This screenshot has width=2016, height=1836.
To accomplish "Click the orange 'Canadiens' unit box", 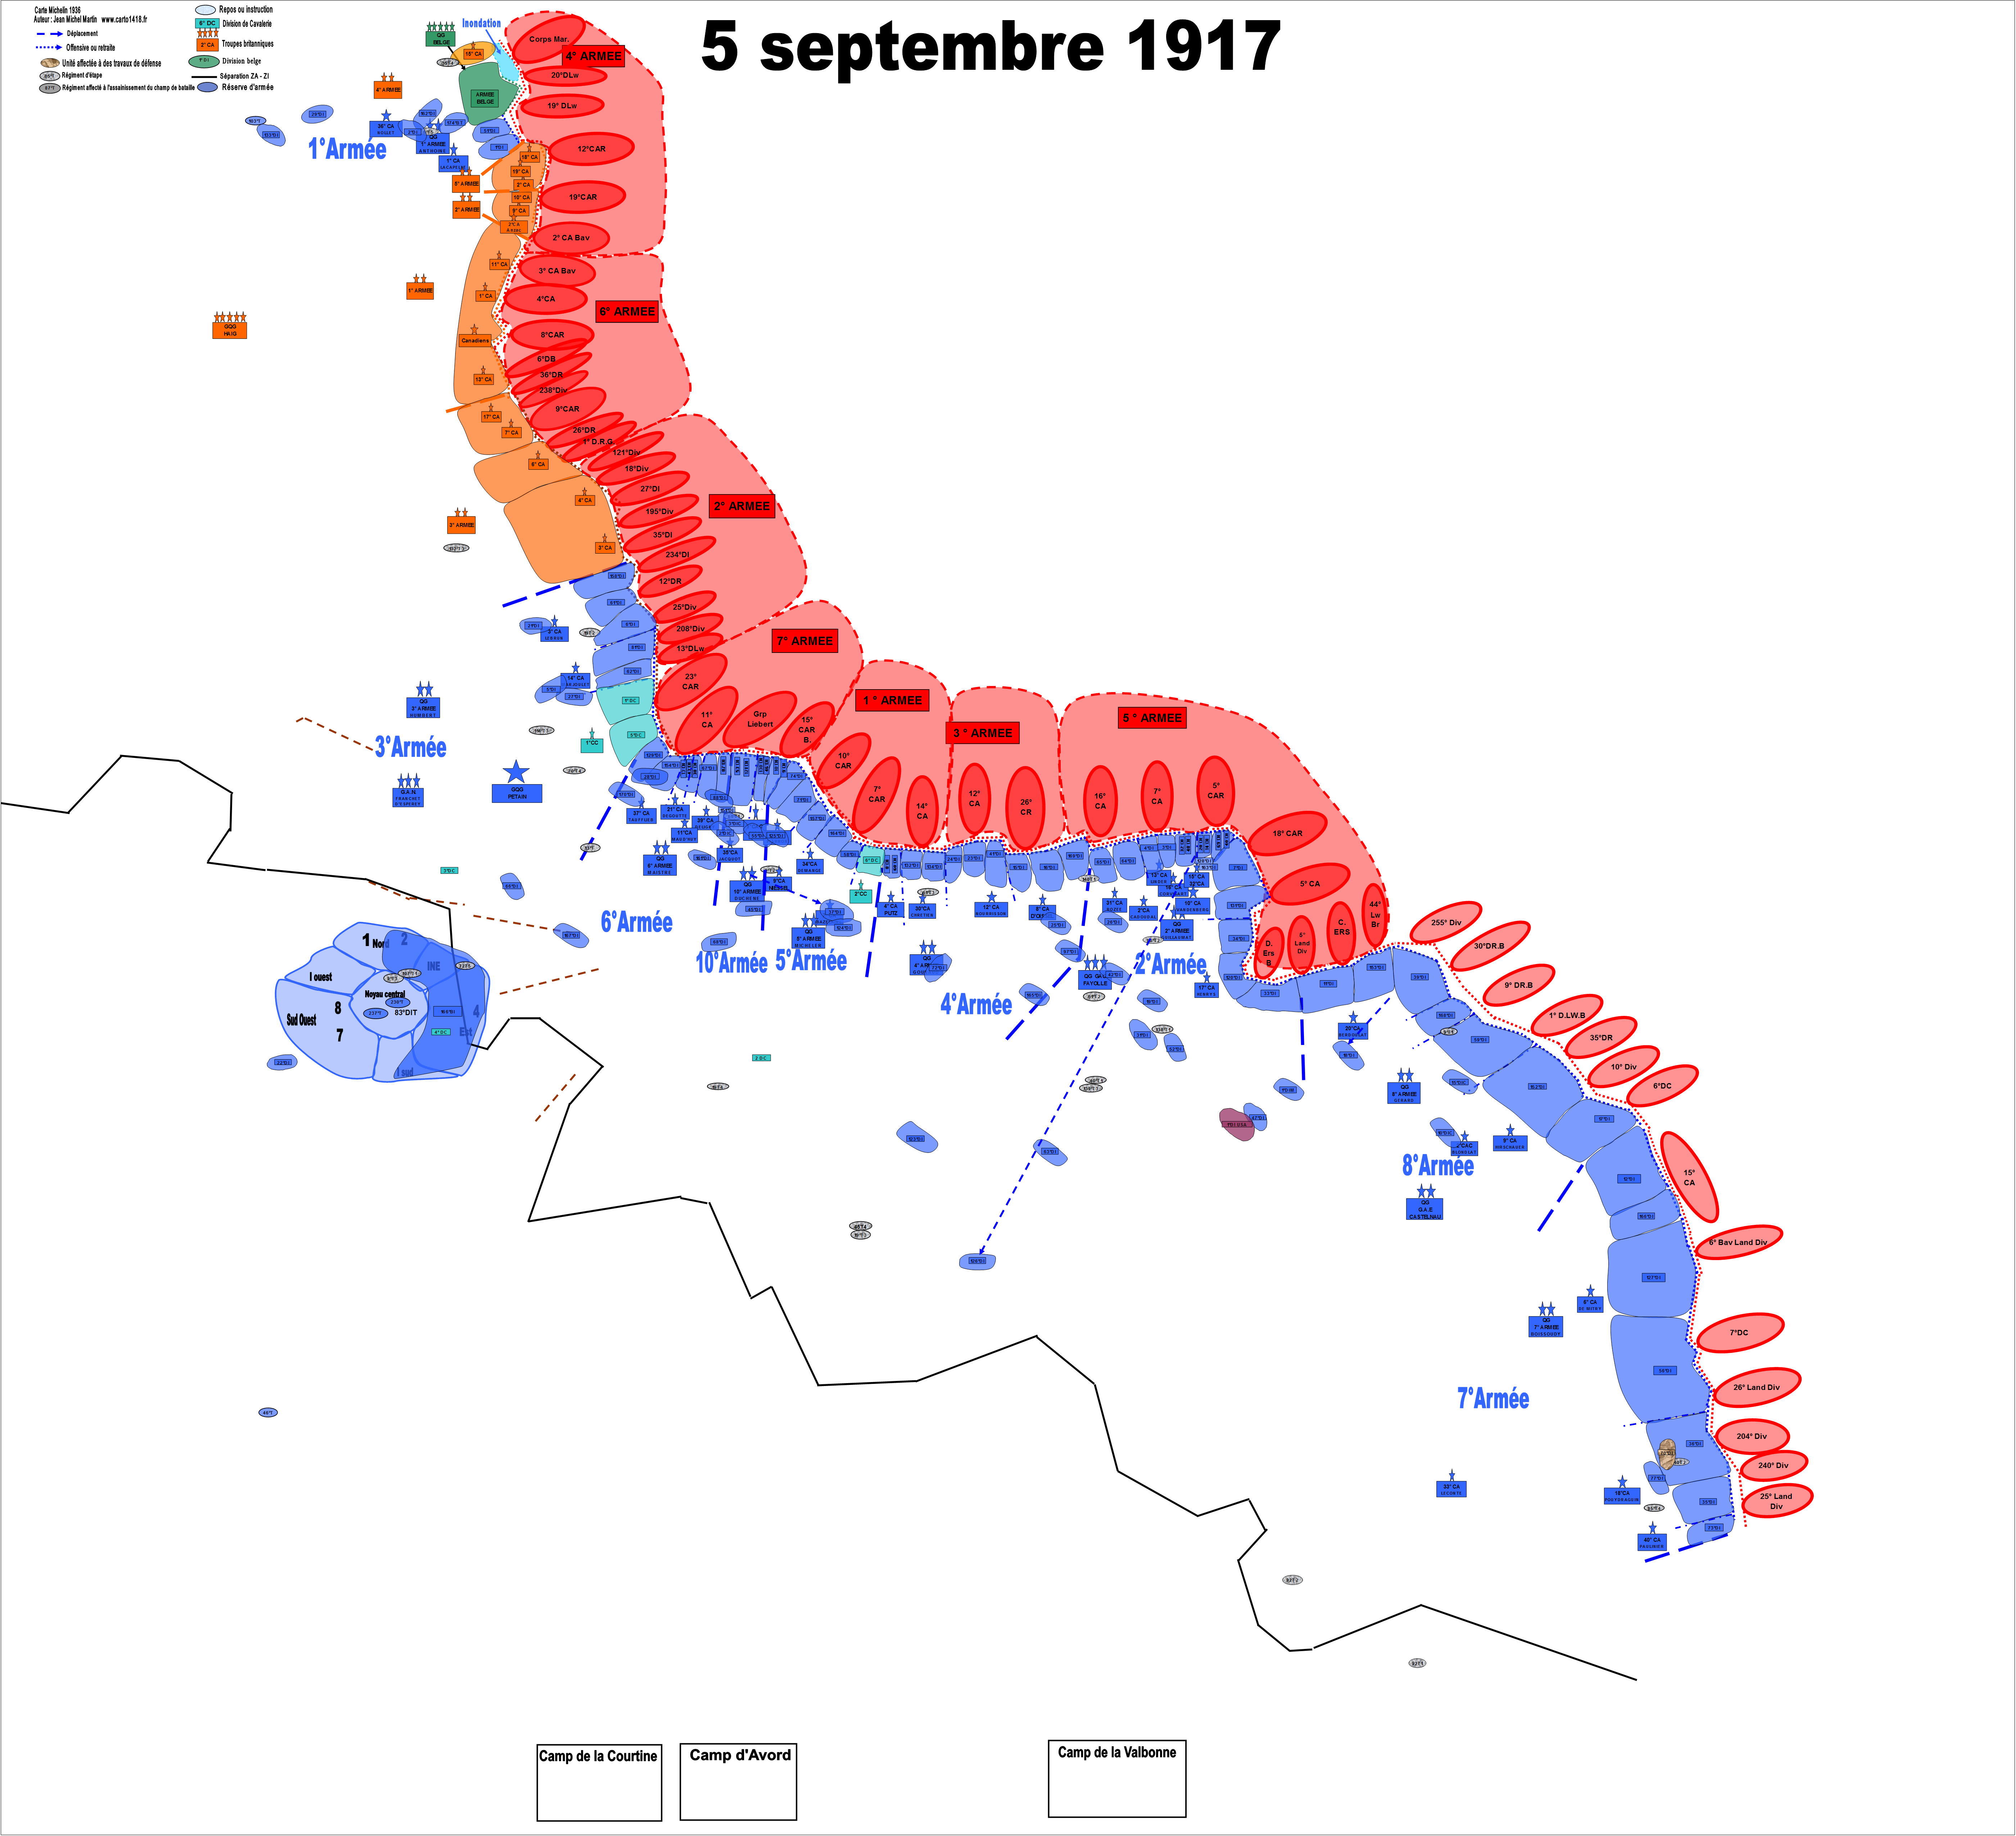I will click(x=475, y=341).
